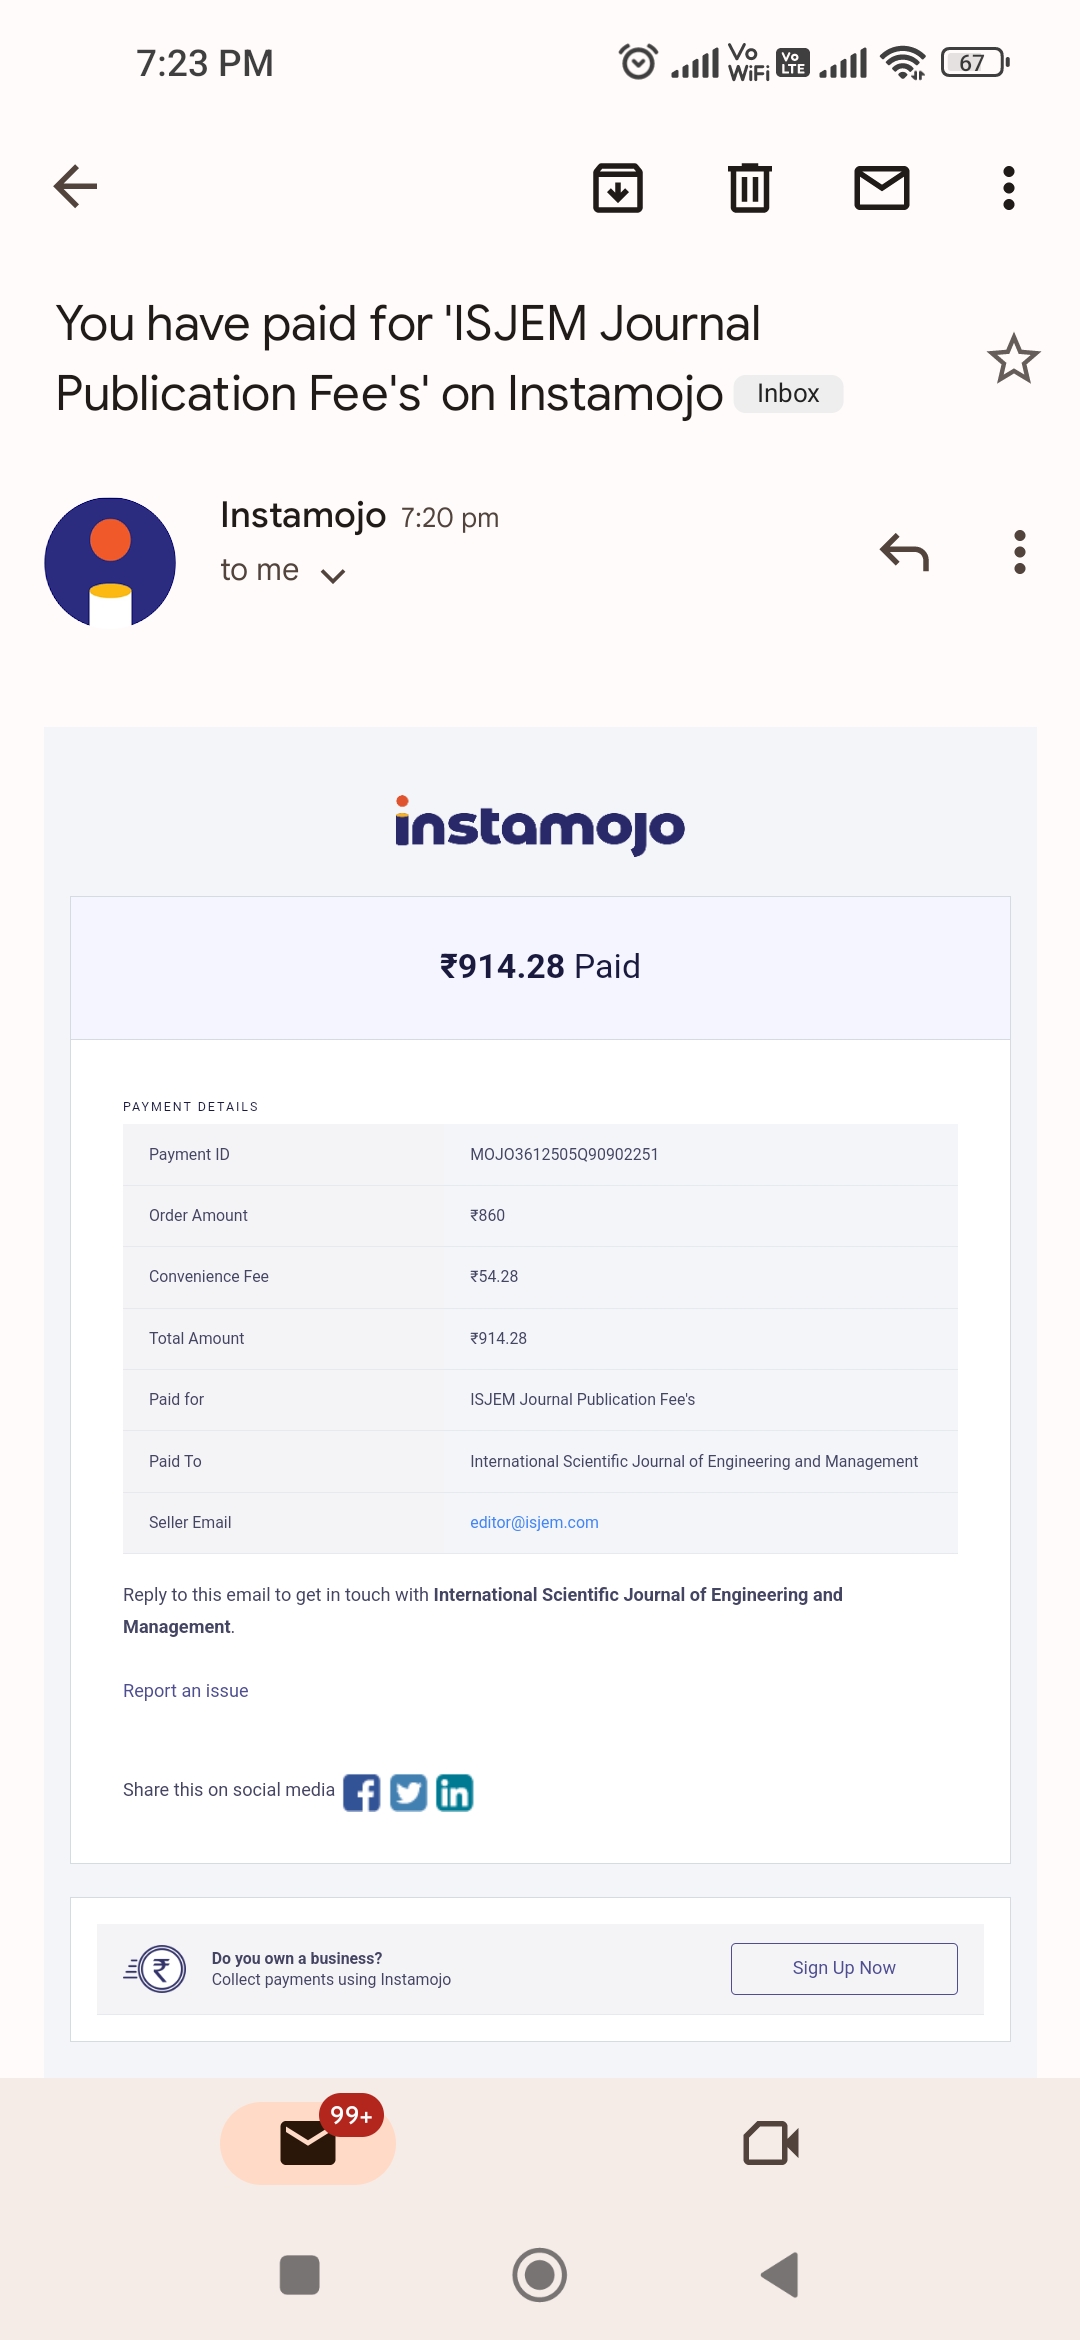Click the 'Report an issue' link
Image resolution: width=1080 pixels, height=2340 pixels.
[x=186, y=1691]
